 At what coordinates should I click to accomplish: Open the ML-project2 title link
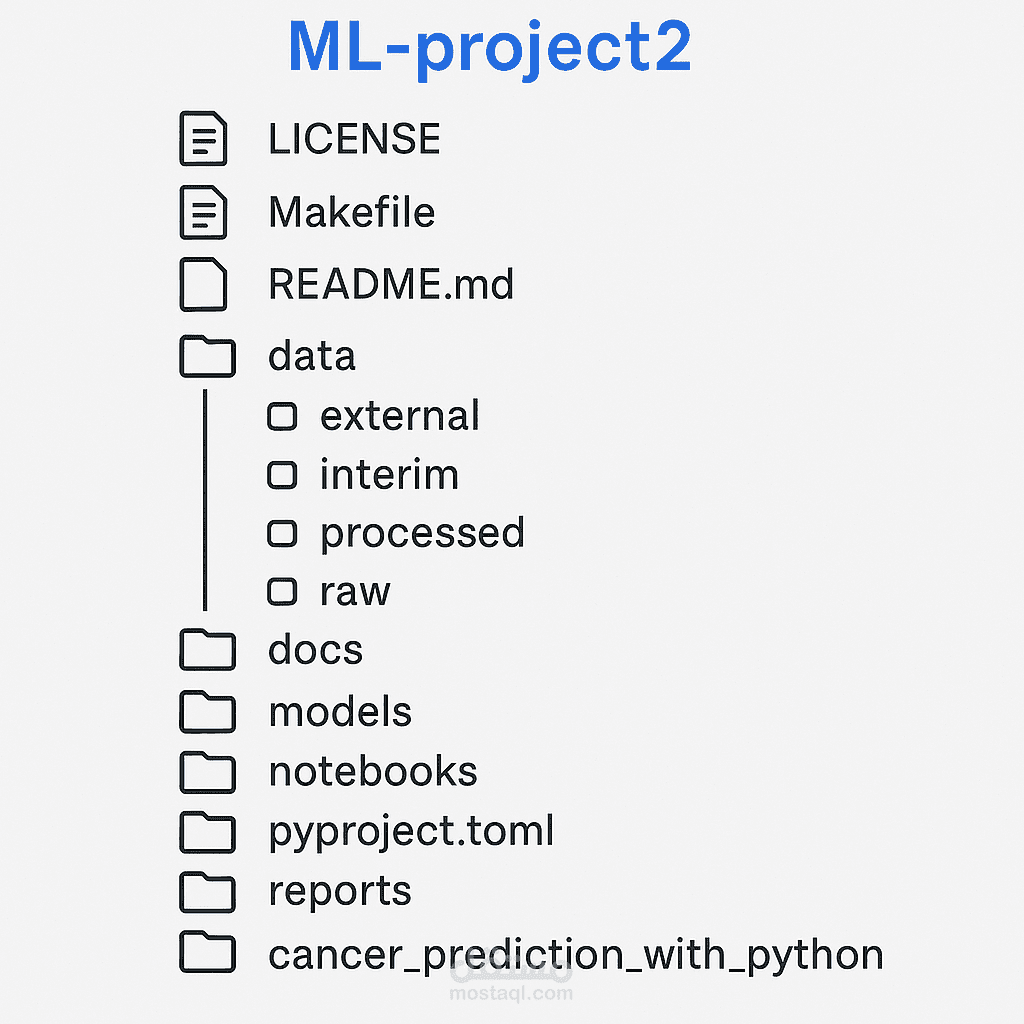(x=489, y=46)
